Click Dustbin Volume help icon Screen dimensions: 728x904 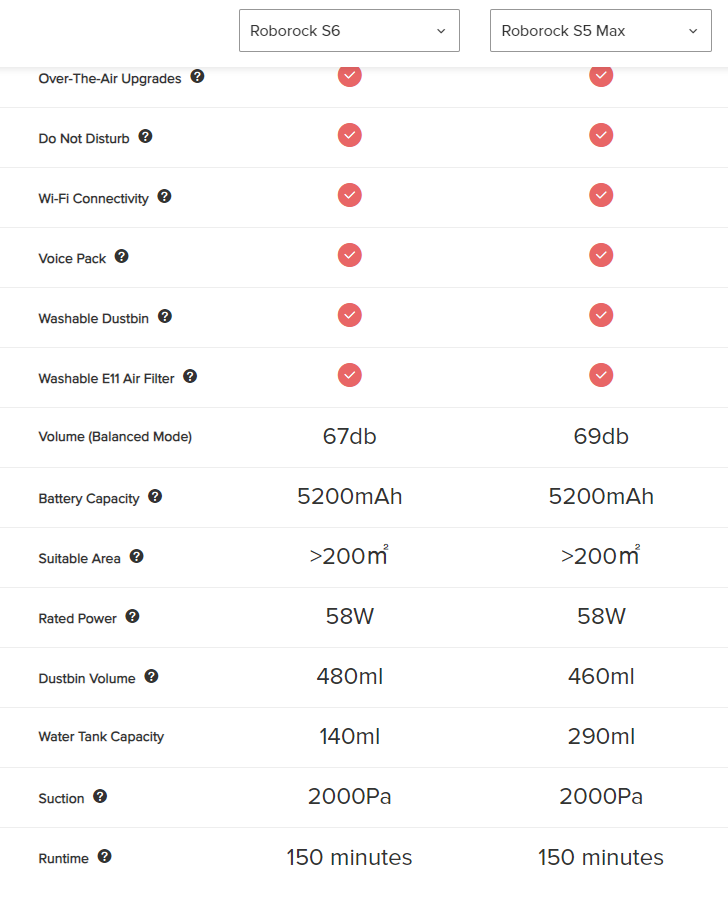(152, 676)
